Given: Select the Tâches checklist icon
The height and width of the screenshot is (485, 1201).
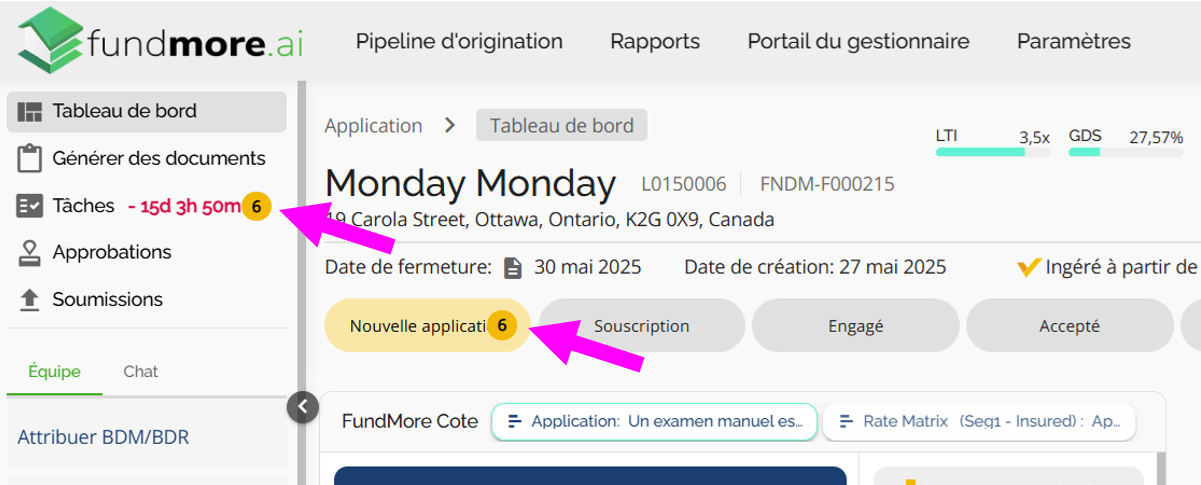Looking at the screenshot, I should 30,206.
